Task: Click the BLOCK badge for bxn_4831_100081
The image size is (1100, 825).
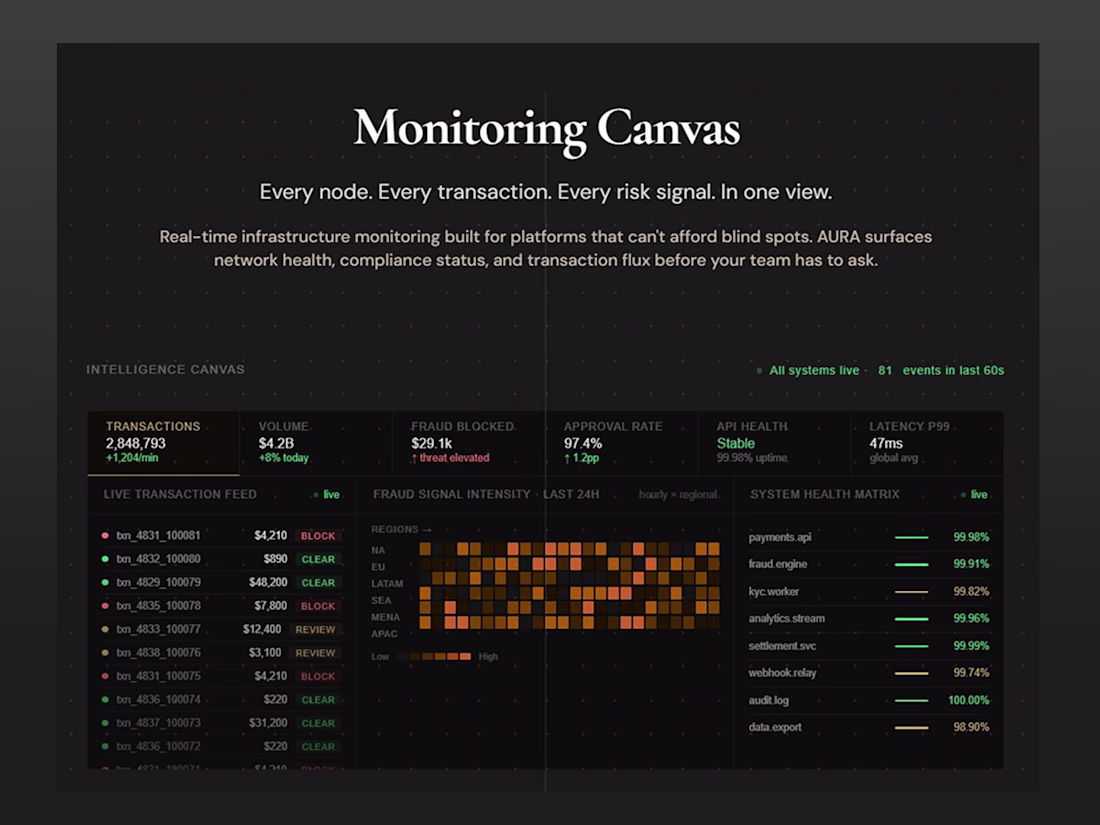Action: (x=318, y=536)
